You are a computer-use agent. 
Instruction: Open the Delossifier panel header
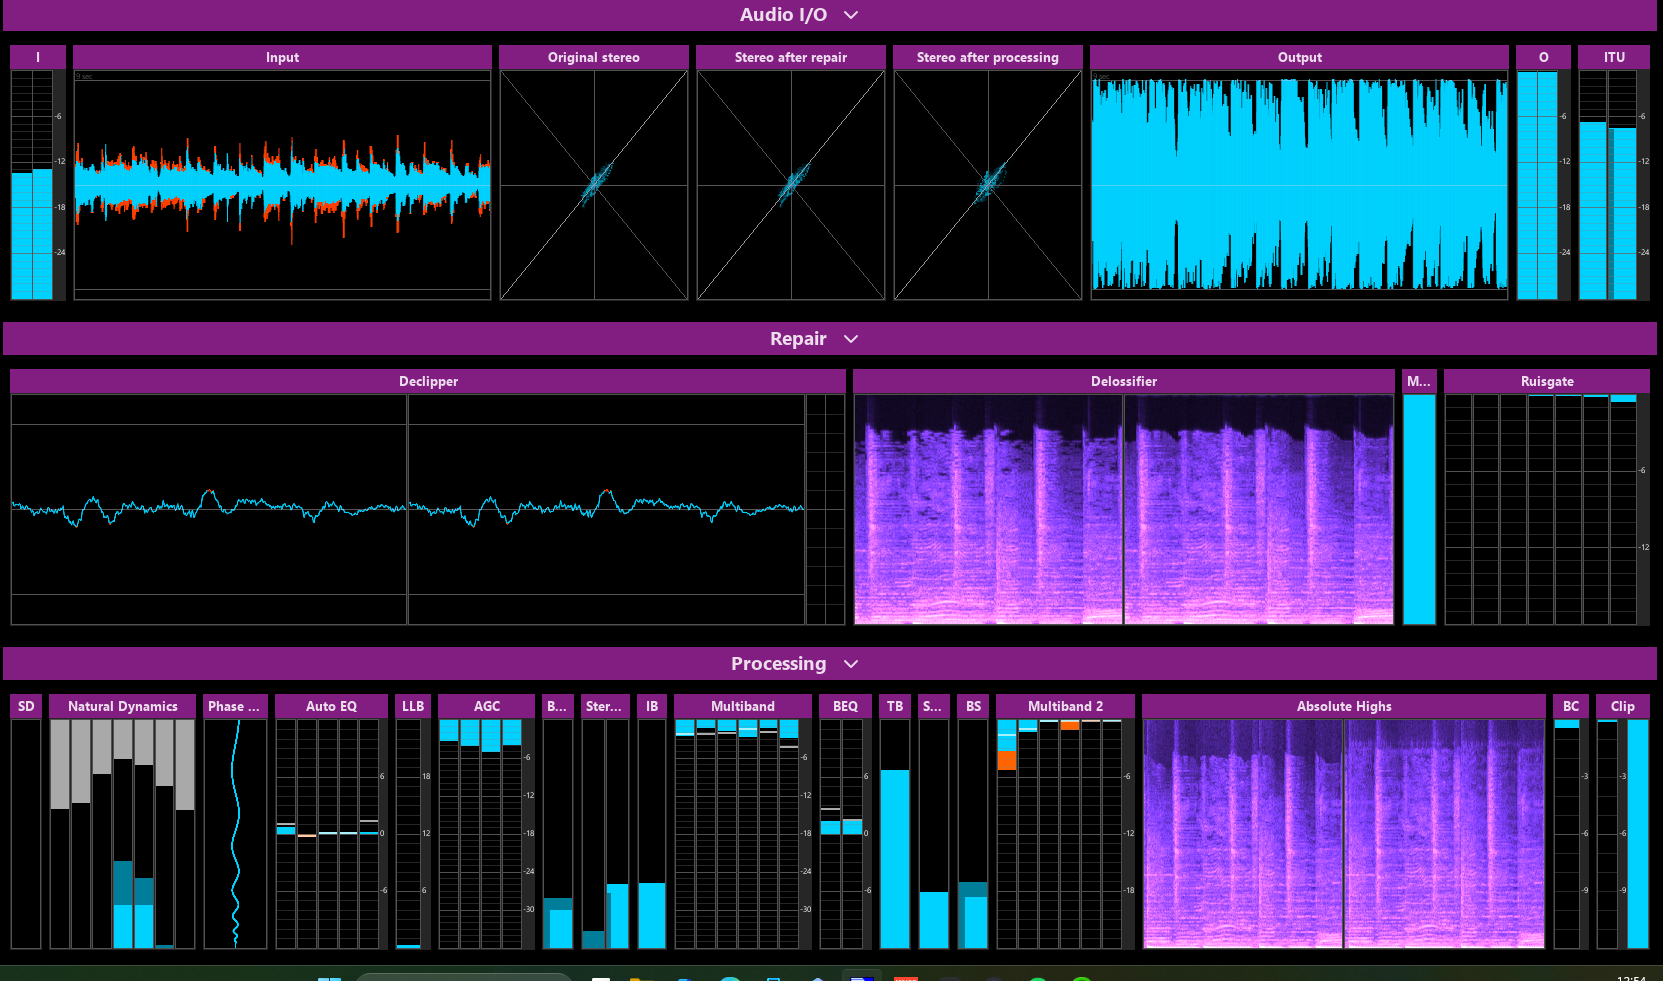point(1123,381)
